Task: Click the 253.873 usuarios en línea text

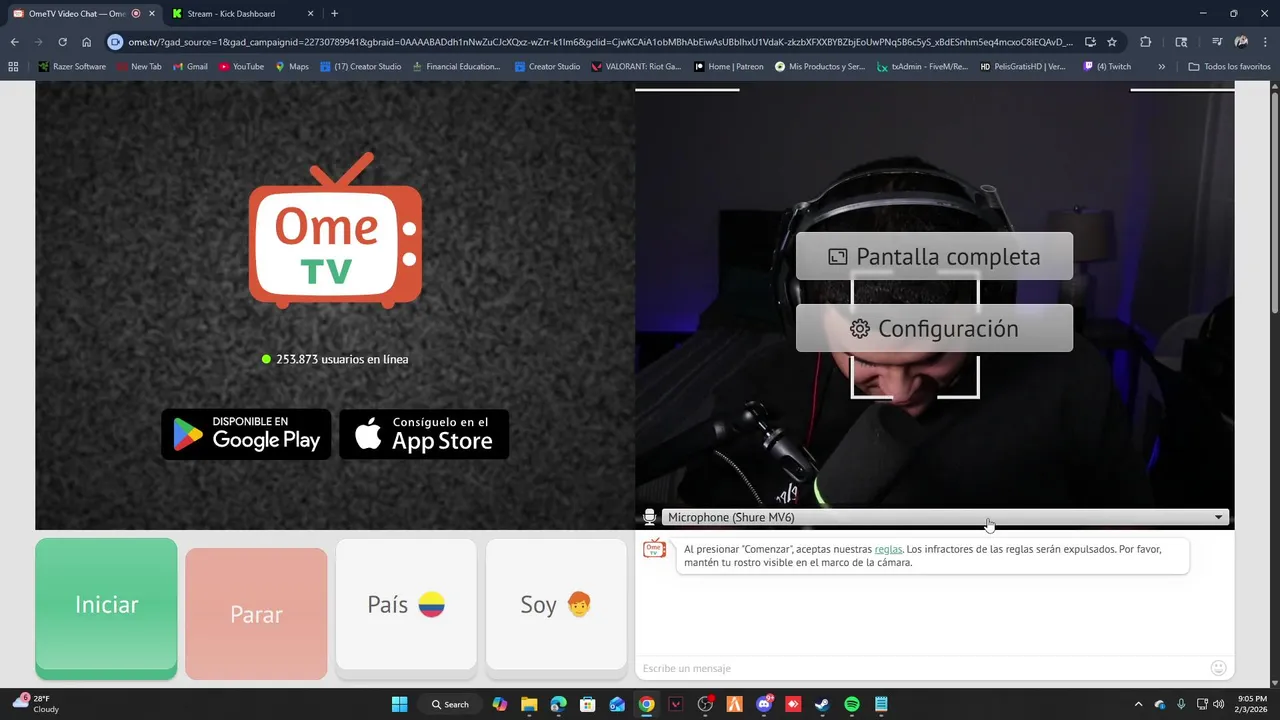Action: [342, 359]
